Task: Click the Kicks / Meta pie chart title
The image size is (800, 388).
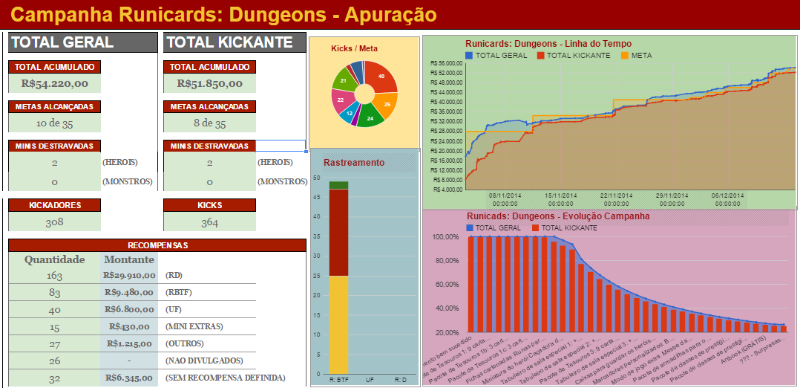Action: pyautogui.click(x=355, y=48)
